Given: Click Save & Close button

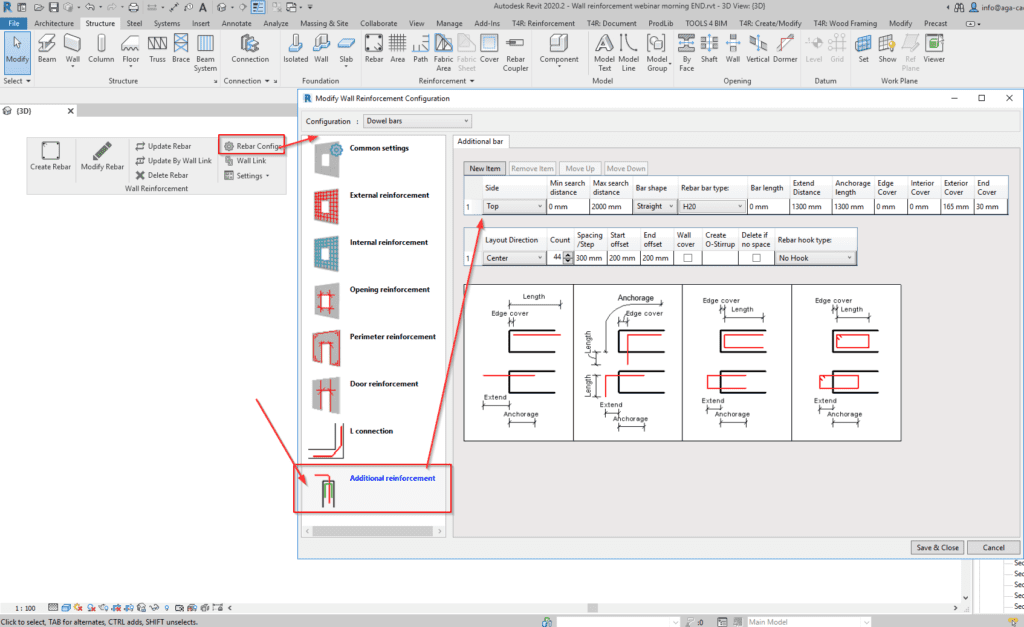Looking at the screenshot, I should click(937, 548).
